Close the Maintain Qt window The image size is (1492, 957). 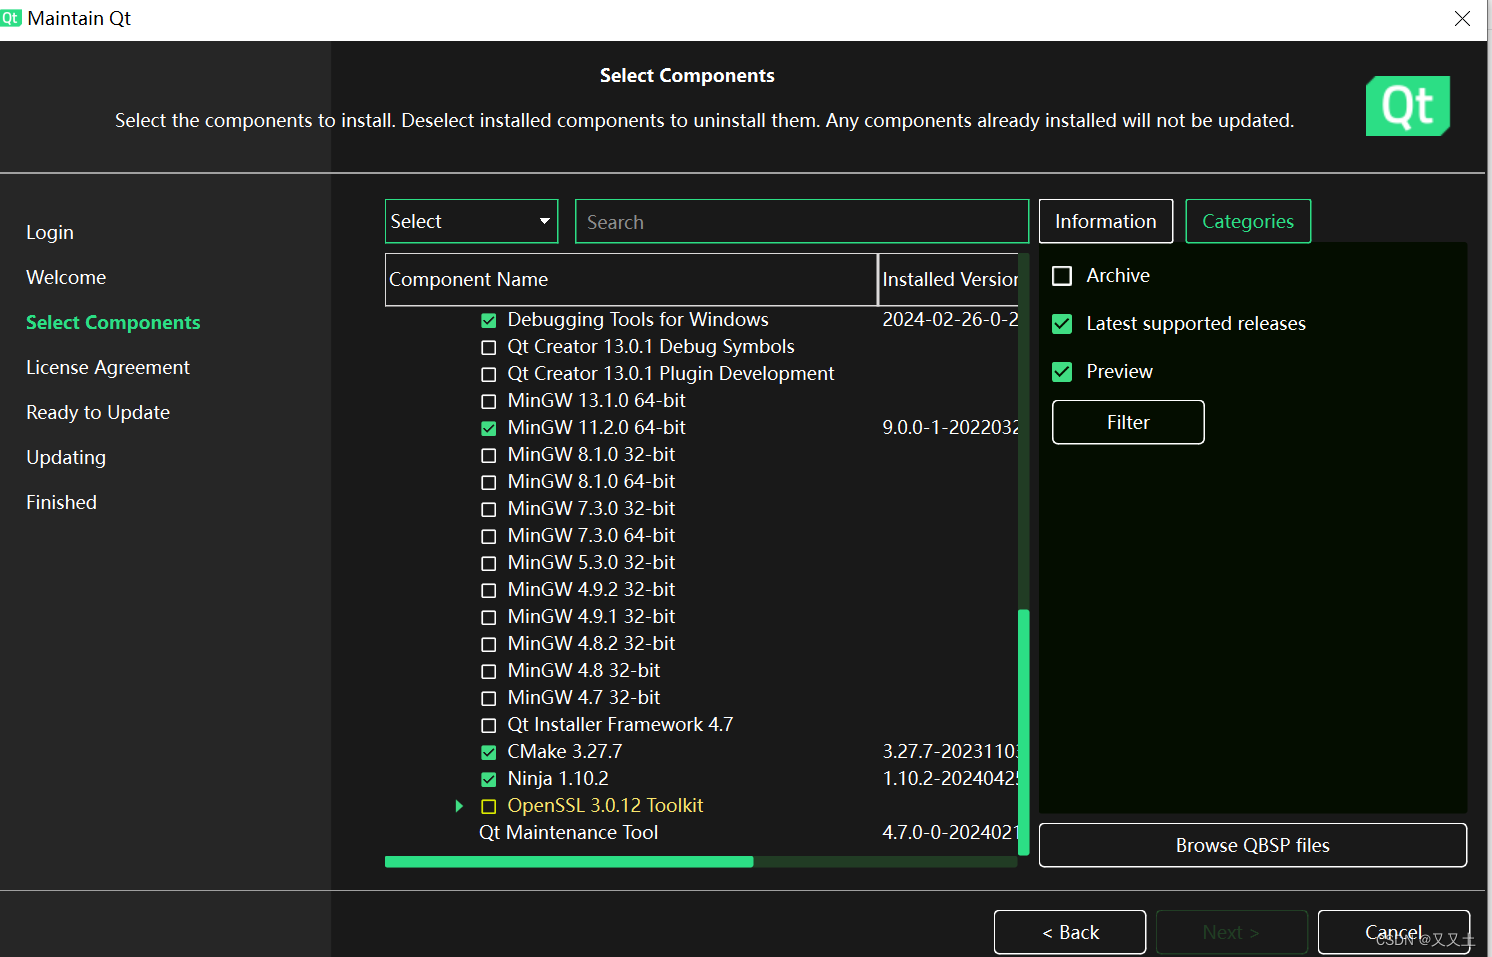(1462, 18)
